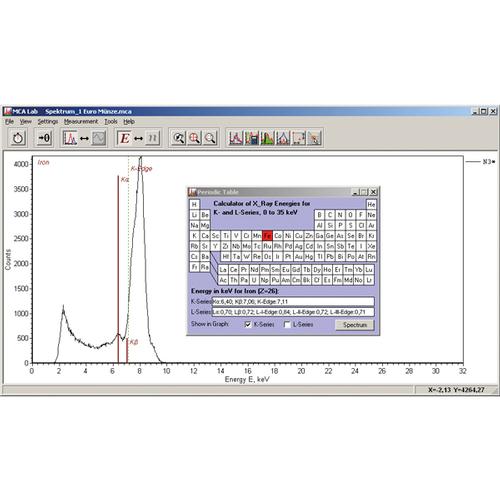500x500 pixels.
Task: Minimize the Periodic Table window
Action: pyautogui.click(x=355, y=192)
